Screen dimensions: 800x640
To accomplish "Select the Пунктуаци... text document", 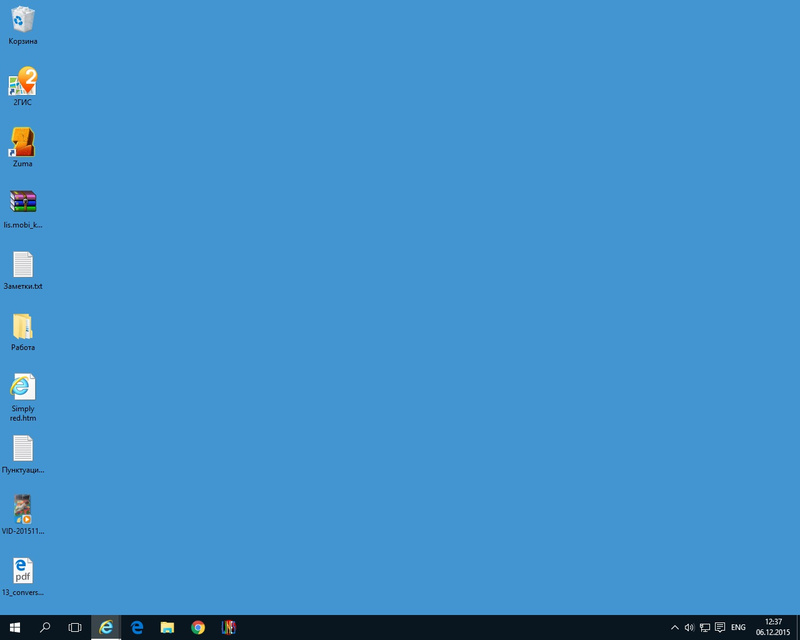I will 23,454.
